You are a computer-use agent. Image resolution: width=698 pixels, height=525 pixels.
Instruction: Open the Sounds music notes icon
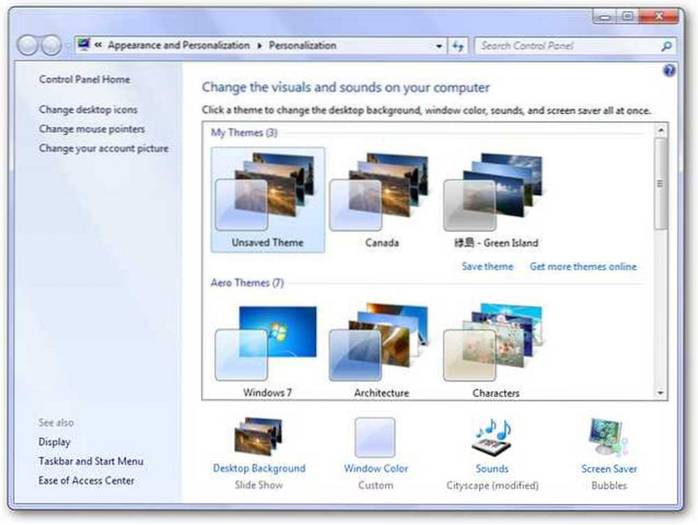tap(491, 437)
